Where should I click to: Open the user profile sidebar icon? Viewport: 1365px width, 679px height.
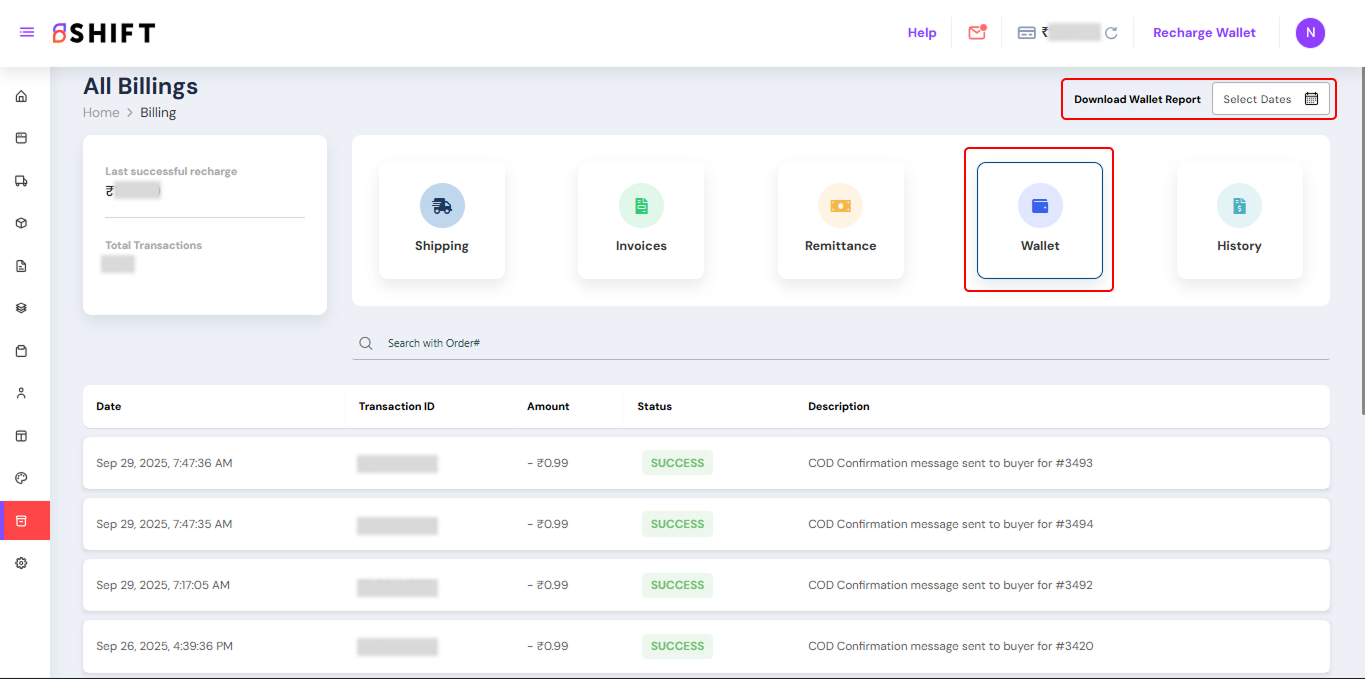coord(21,393)
